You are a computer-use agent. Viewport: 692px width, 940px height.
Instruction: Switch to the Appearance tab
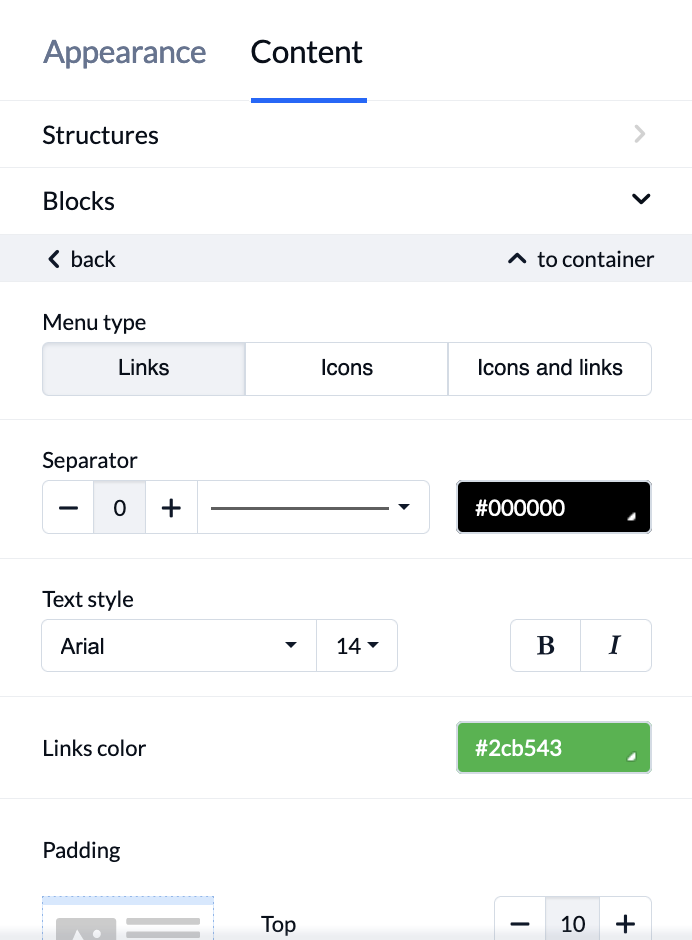click(124, 52)
